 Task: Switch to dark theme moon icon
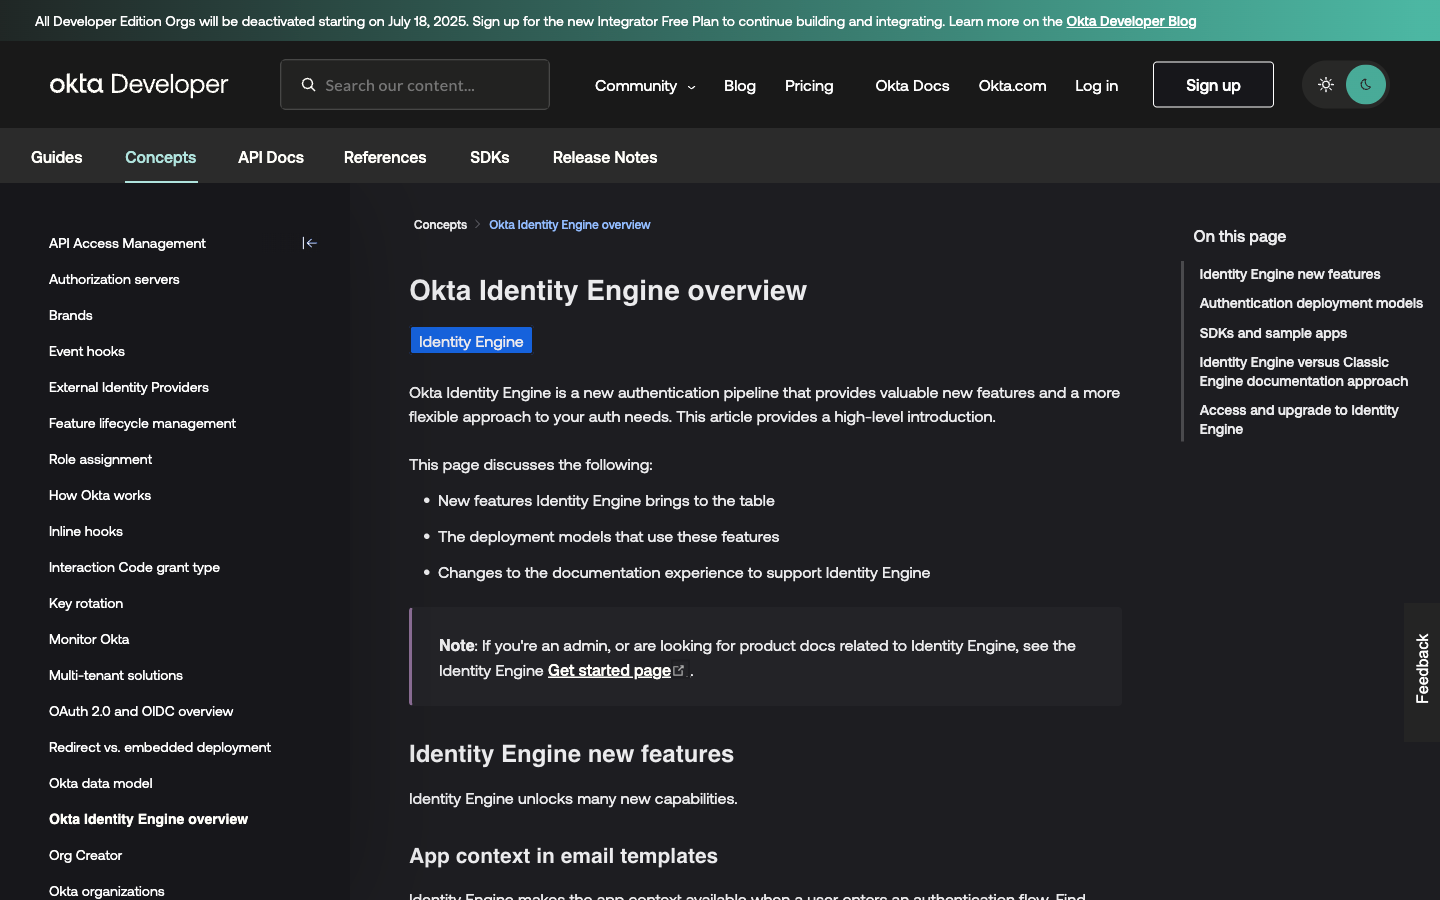pyautogui.click(x=1366, y=85)
